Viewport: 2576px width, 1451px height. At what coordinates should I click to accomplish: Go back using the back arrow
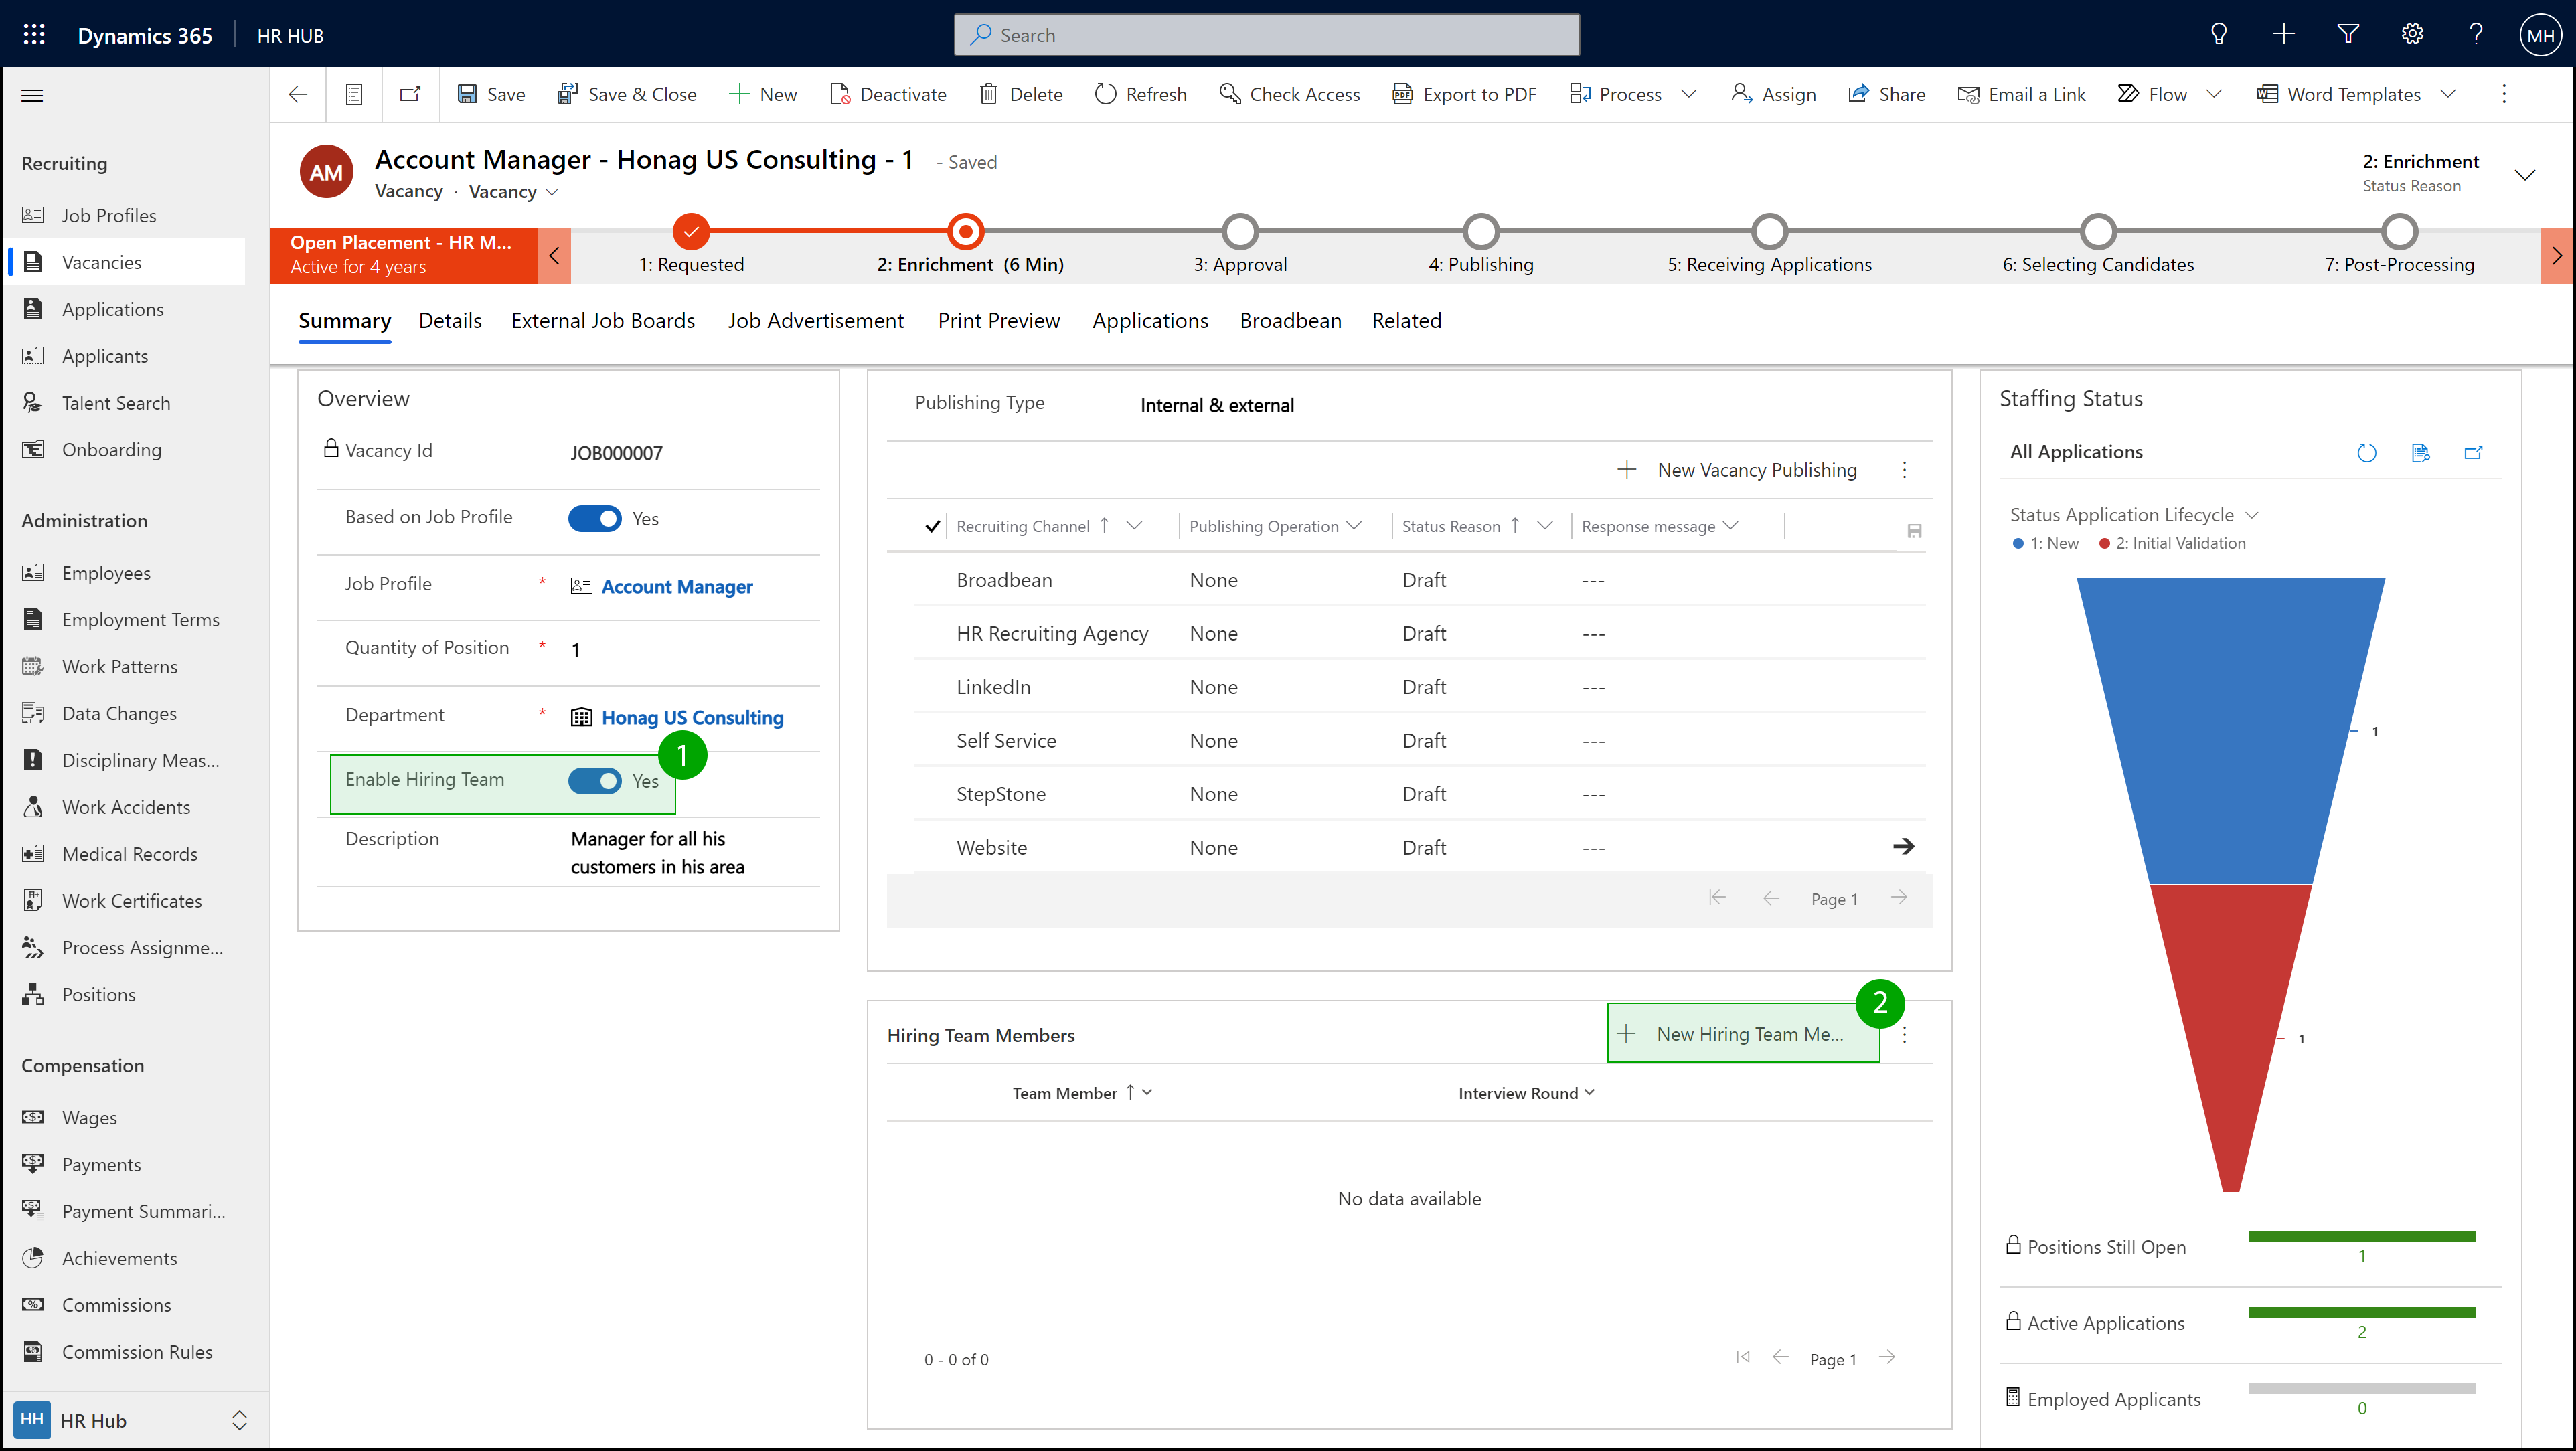tap(298, 94)
